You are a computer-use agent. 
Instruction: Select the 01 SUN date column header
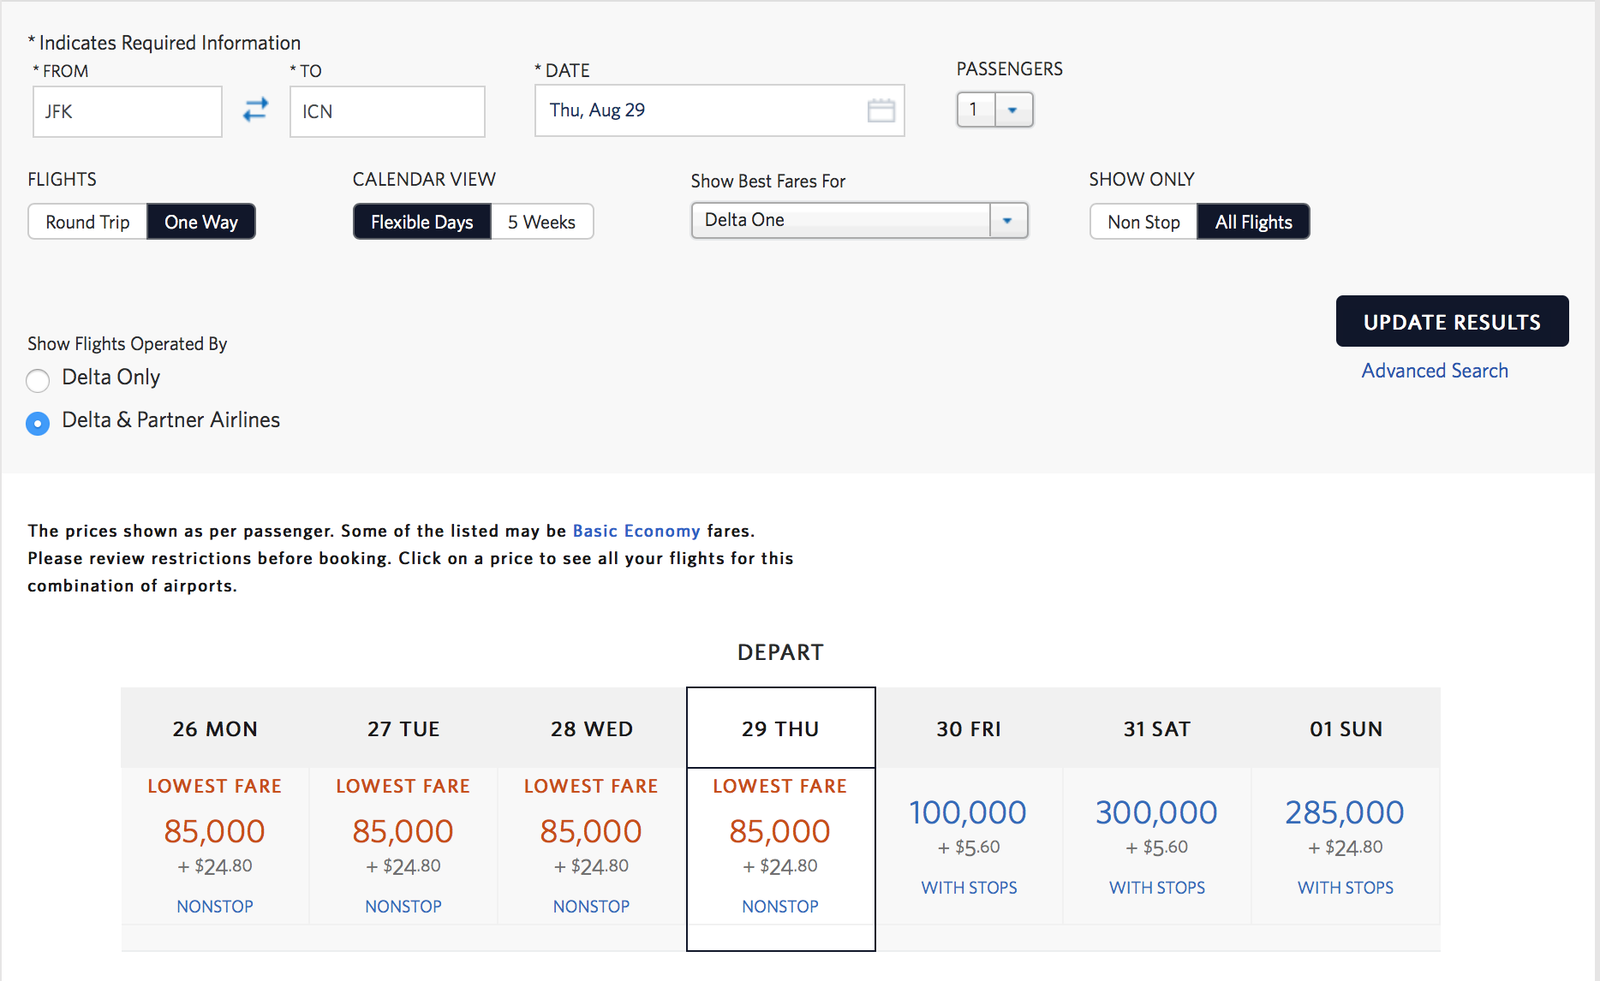[1346, 729]
